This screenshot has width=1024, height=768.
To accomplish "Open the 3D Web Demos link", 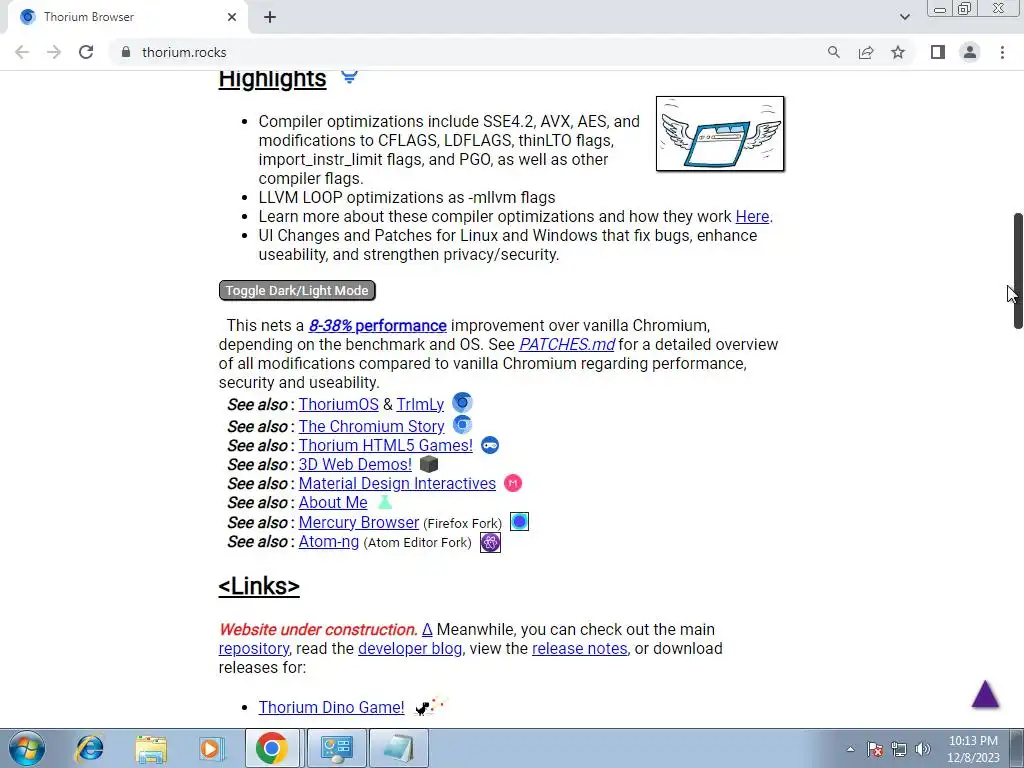I will click(355, 464).
